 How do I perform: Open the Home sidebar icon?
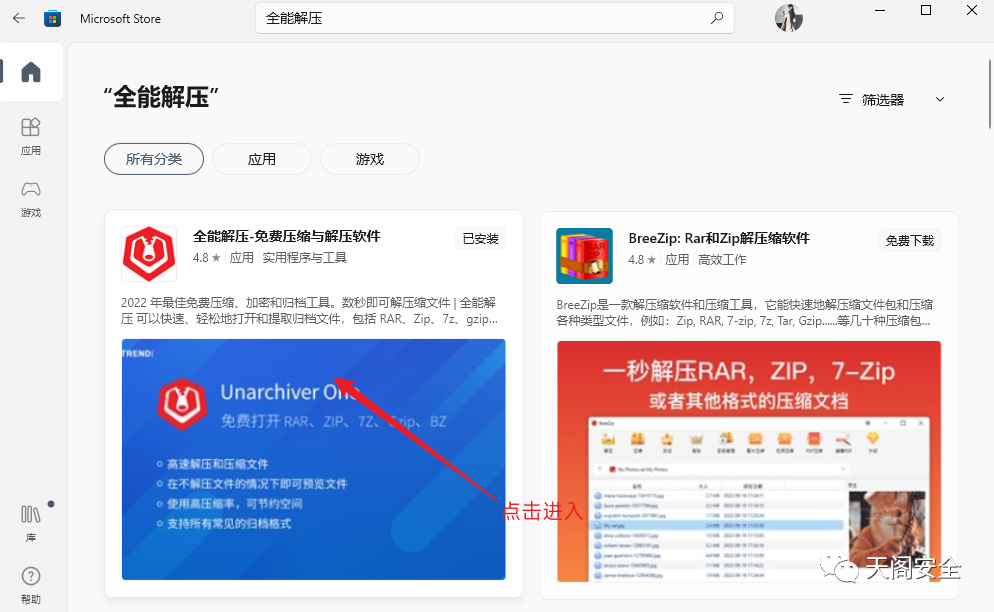coord(30,72)
